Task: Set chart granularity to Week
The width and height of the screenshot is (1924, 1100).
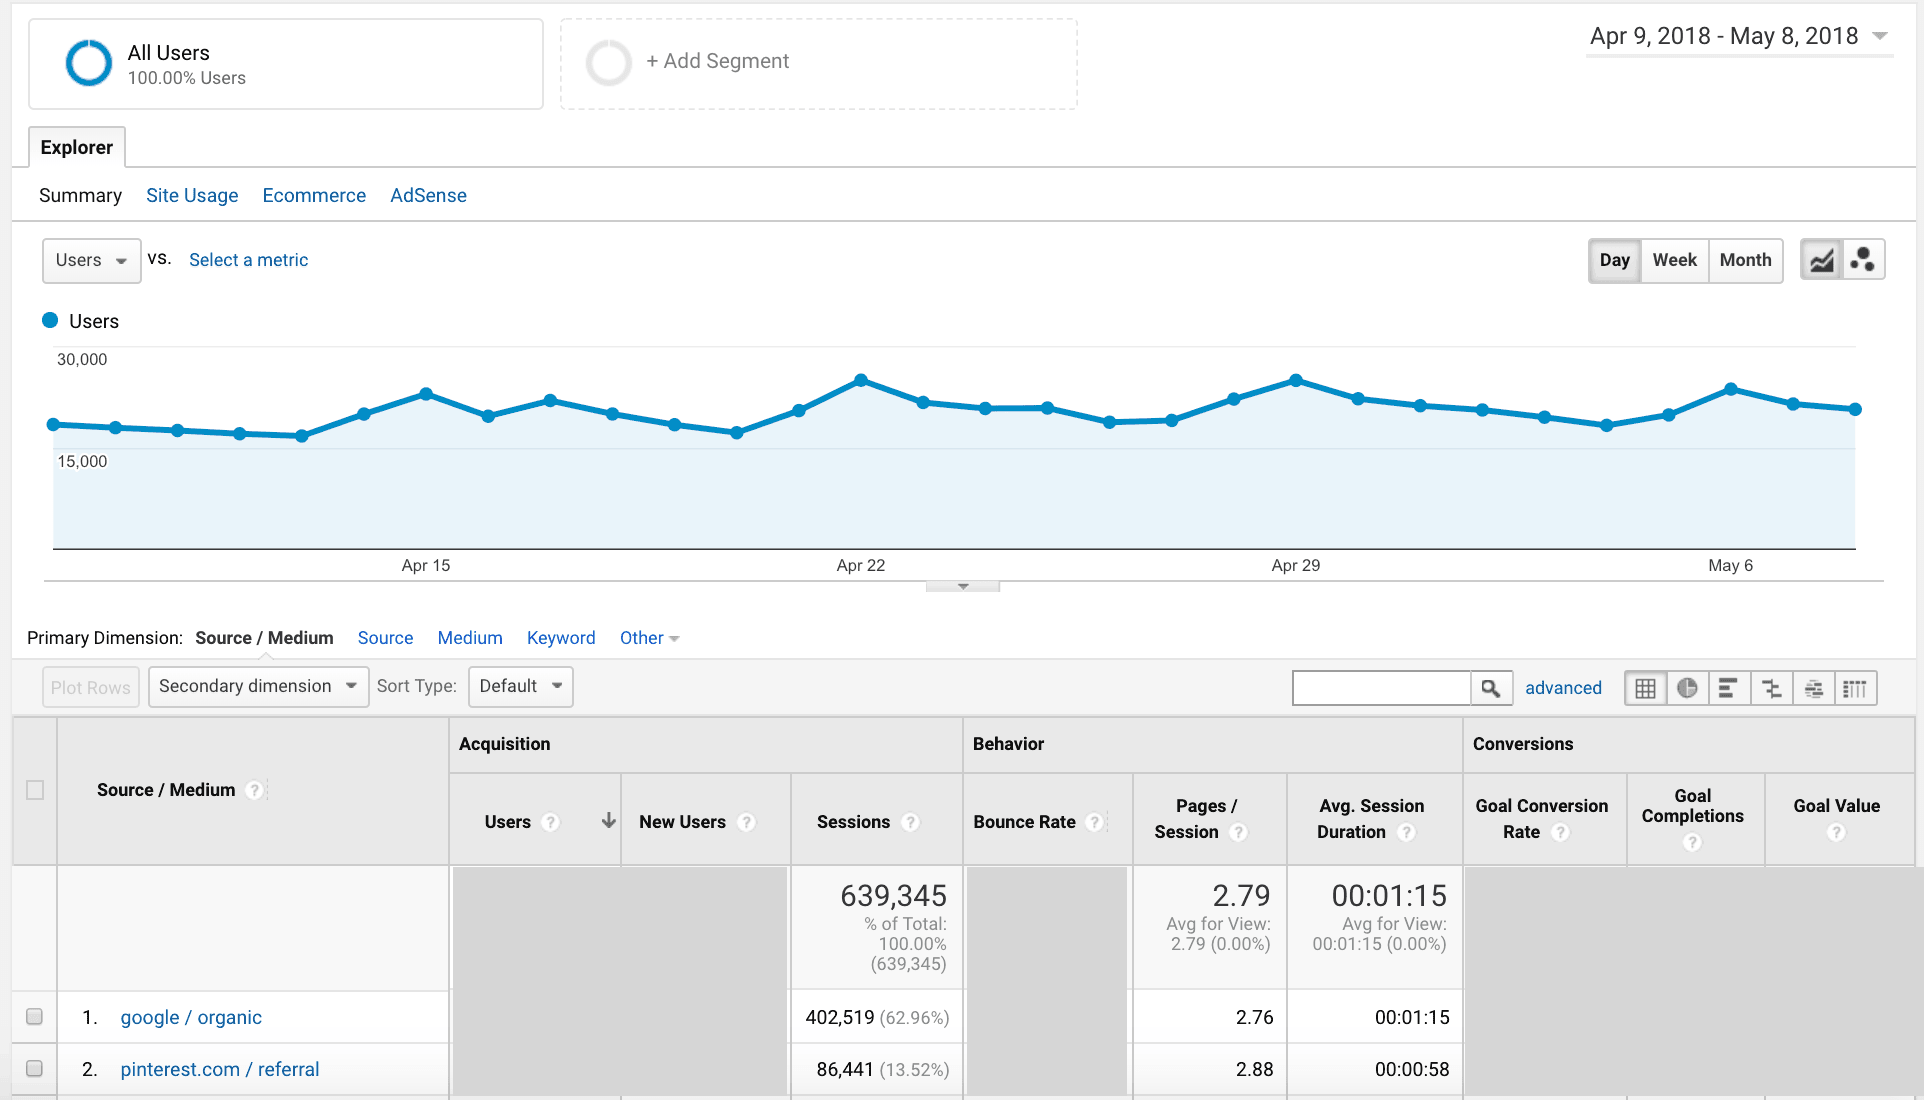Action: point(1674,260)
